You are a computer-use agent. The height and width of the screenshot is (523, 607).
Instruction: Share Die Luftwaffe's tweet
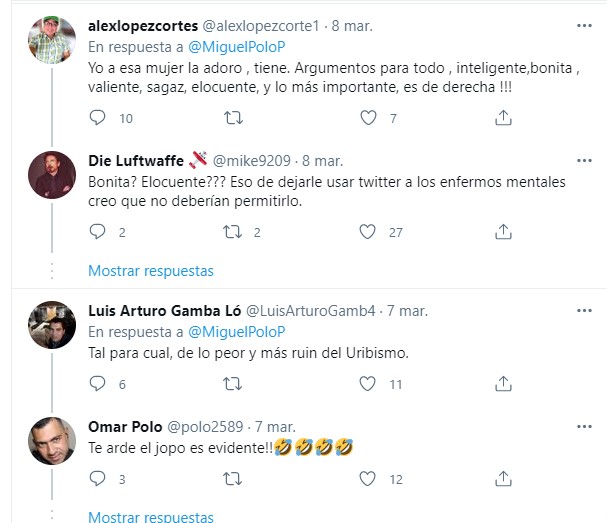[504, 232]
